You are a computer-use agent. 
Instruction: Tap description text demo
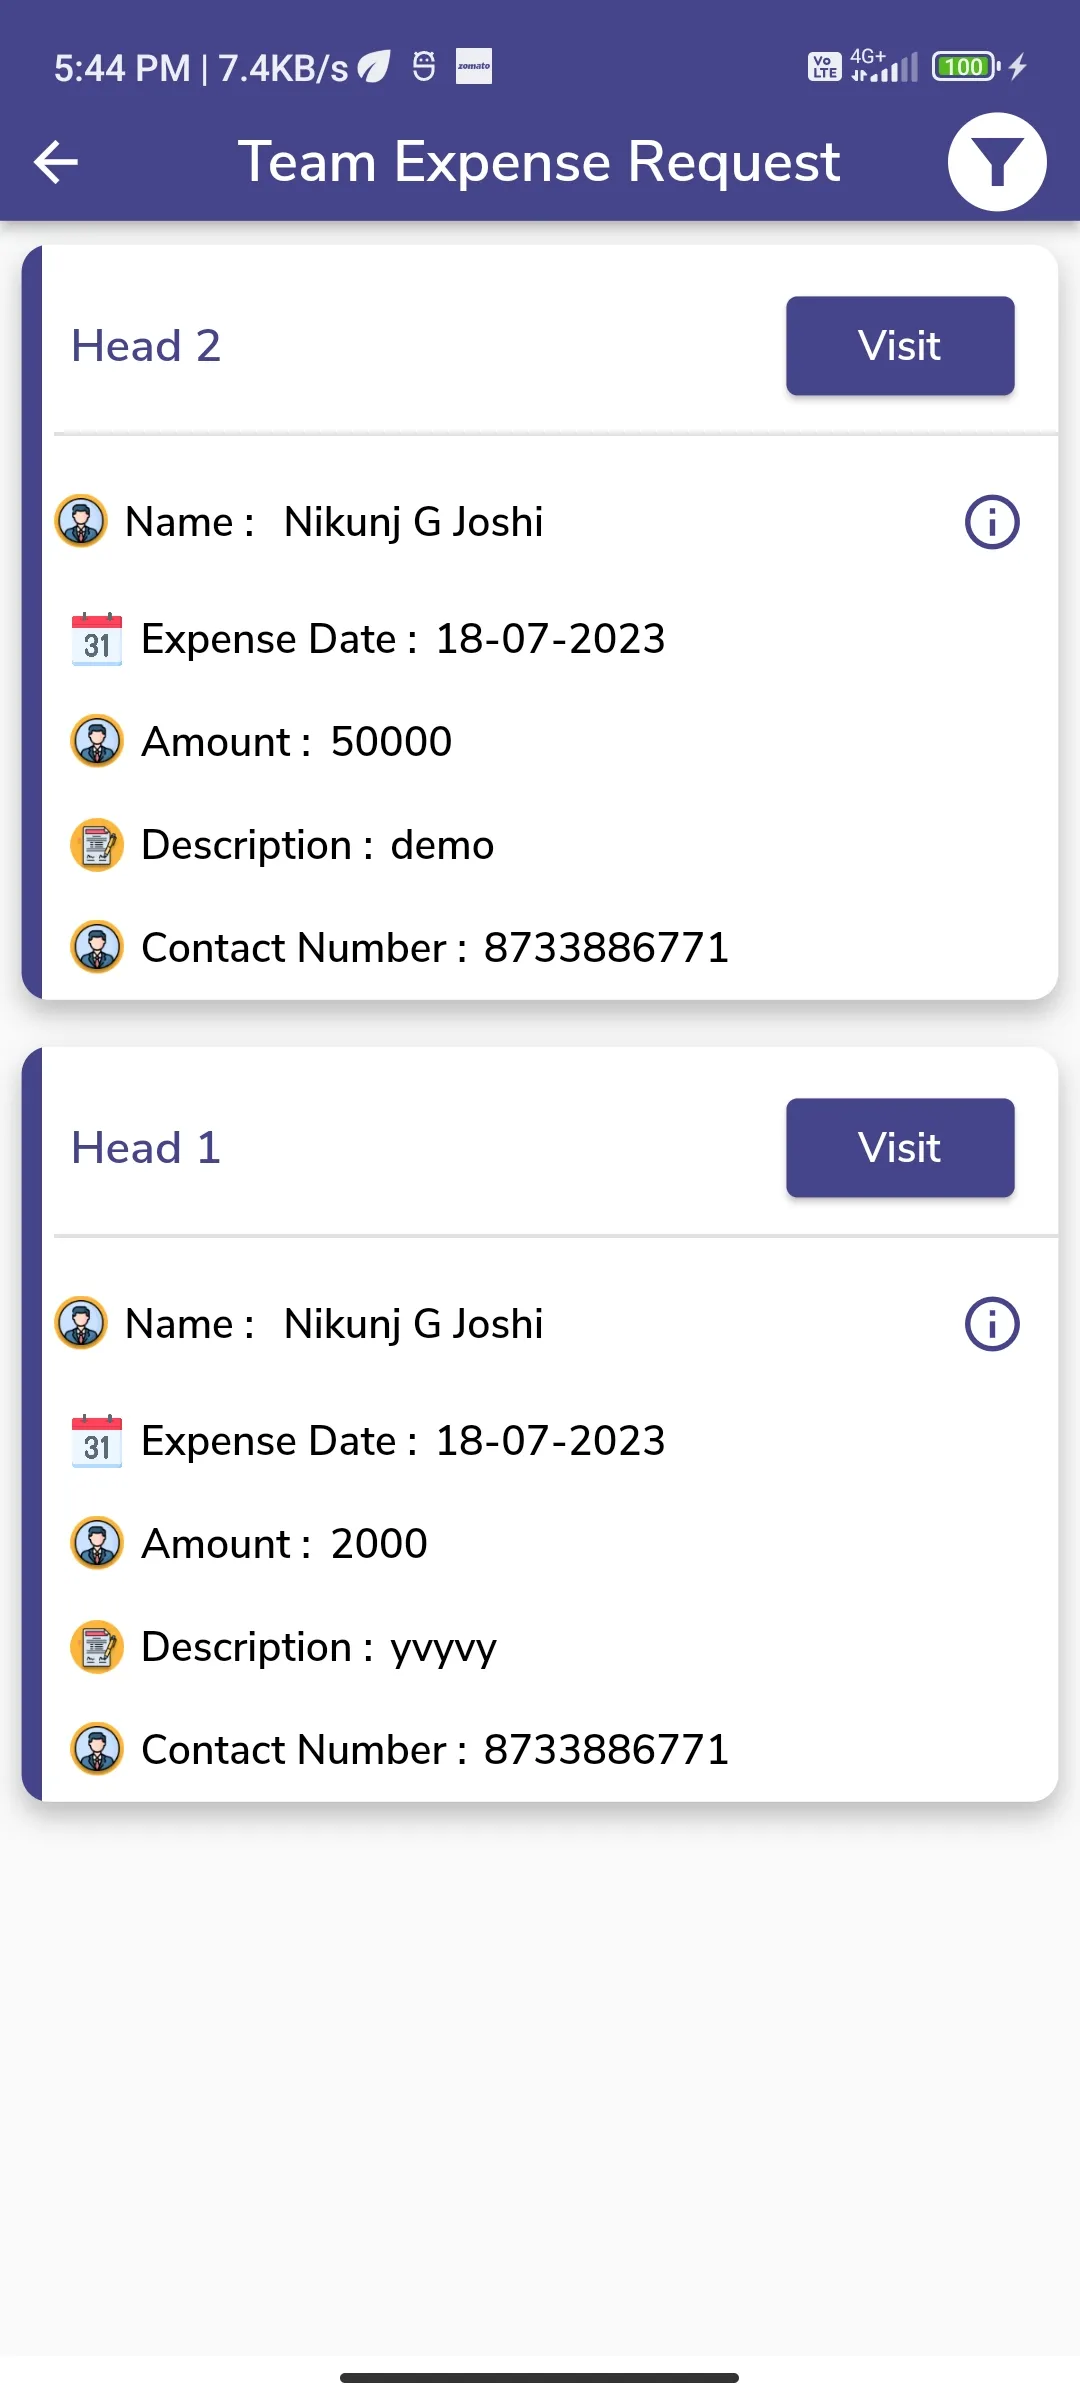tap(442, 846)
